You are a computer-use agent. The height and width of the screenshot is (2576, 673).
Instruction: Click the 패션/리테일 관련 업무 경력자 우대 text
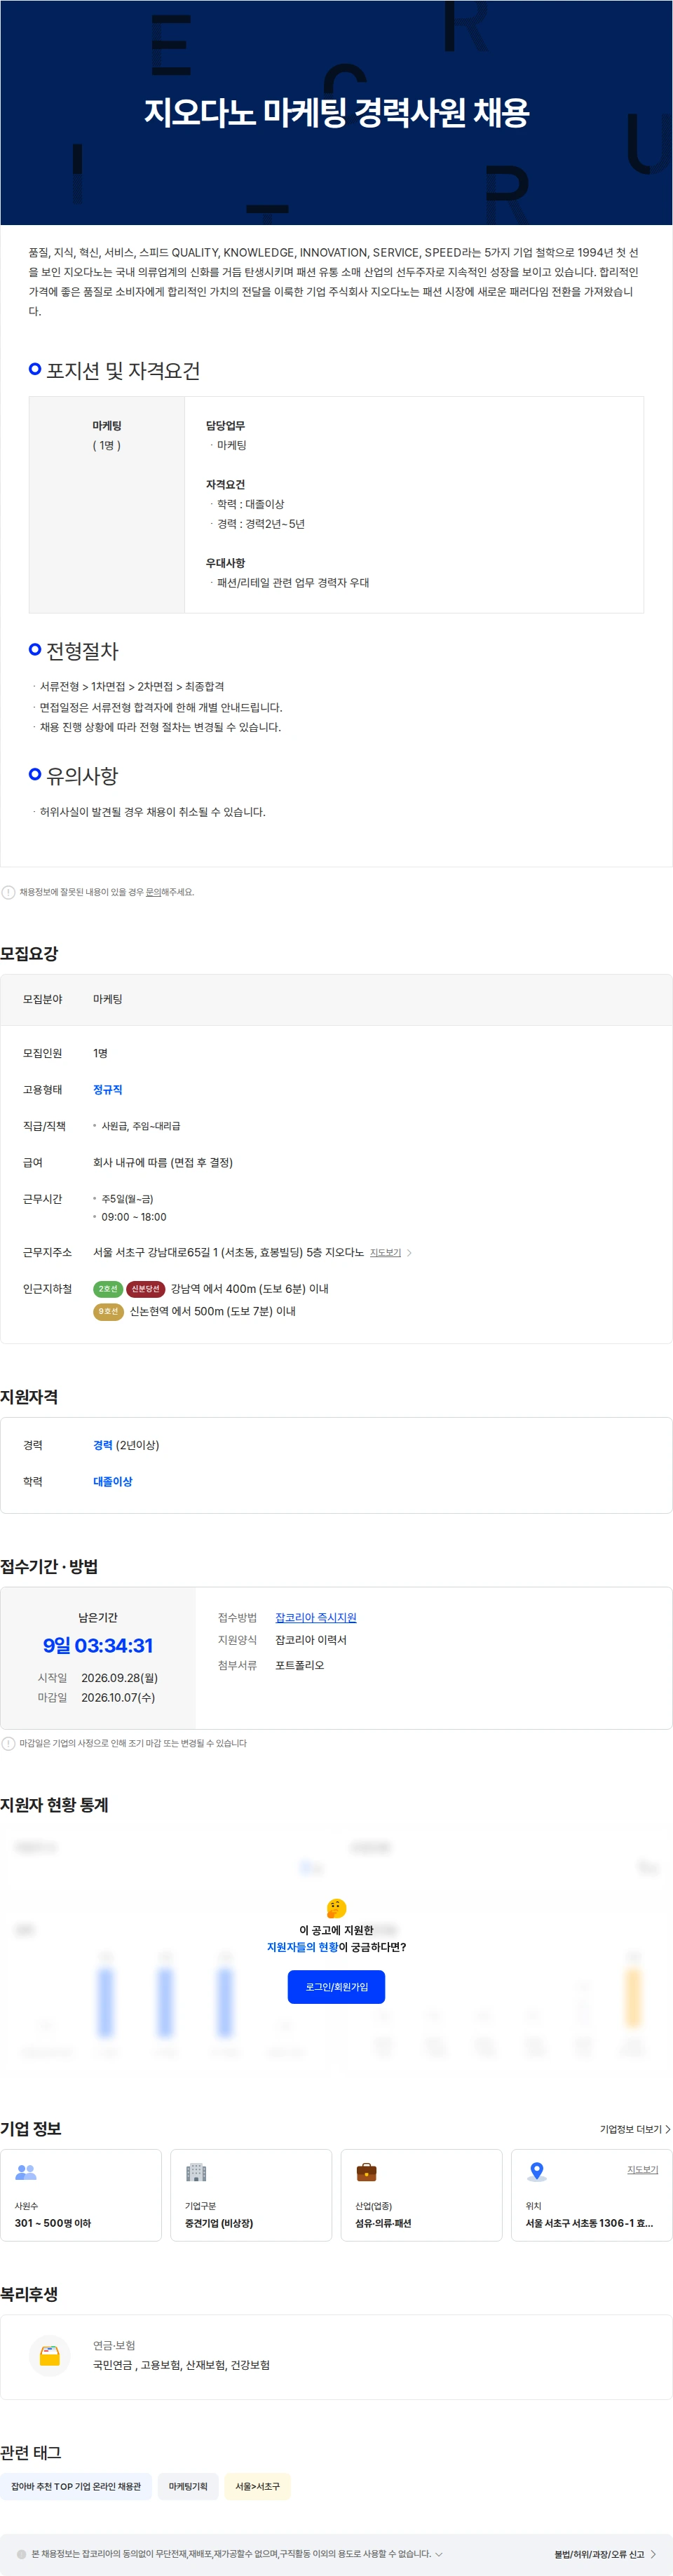click(x=293, y=583)
